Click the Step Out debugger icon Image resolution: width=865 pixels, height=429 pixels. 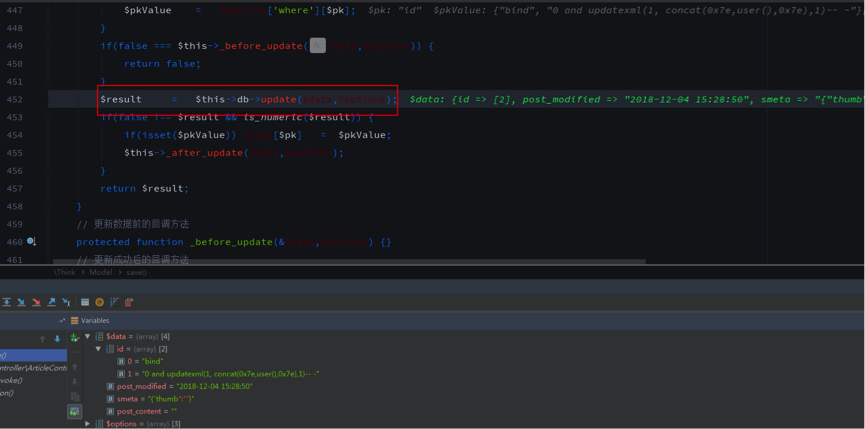click(51, 301)
